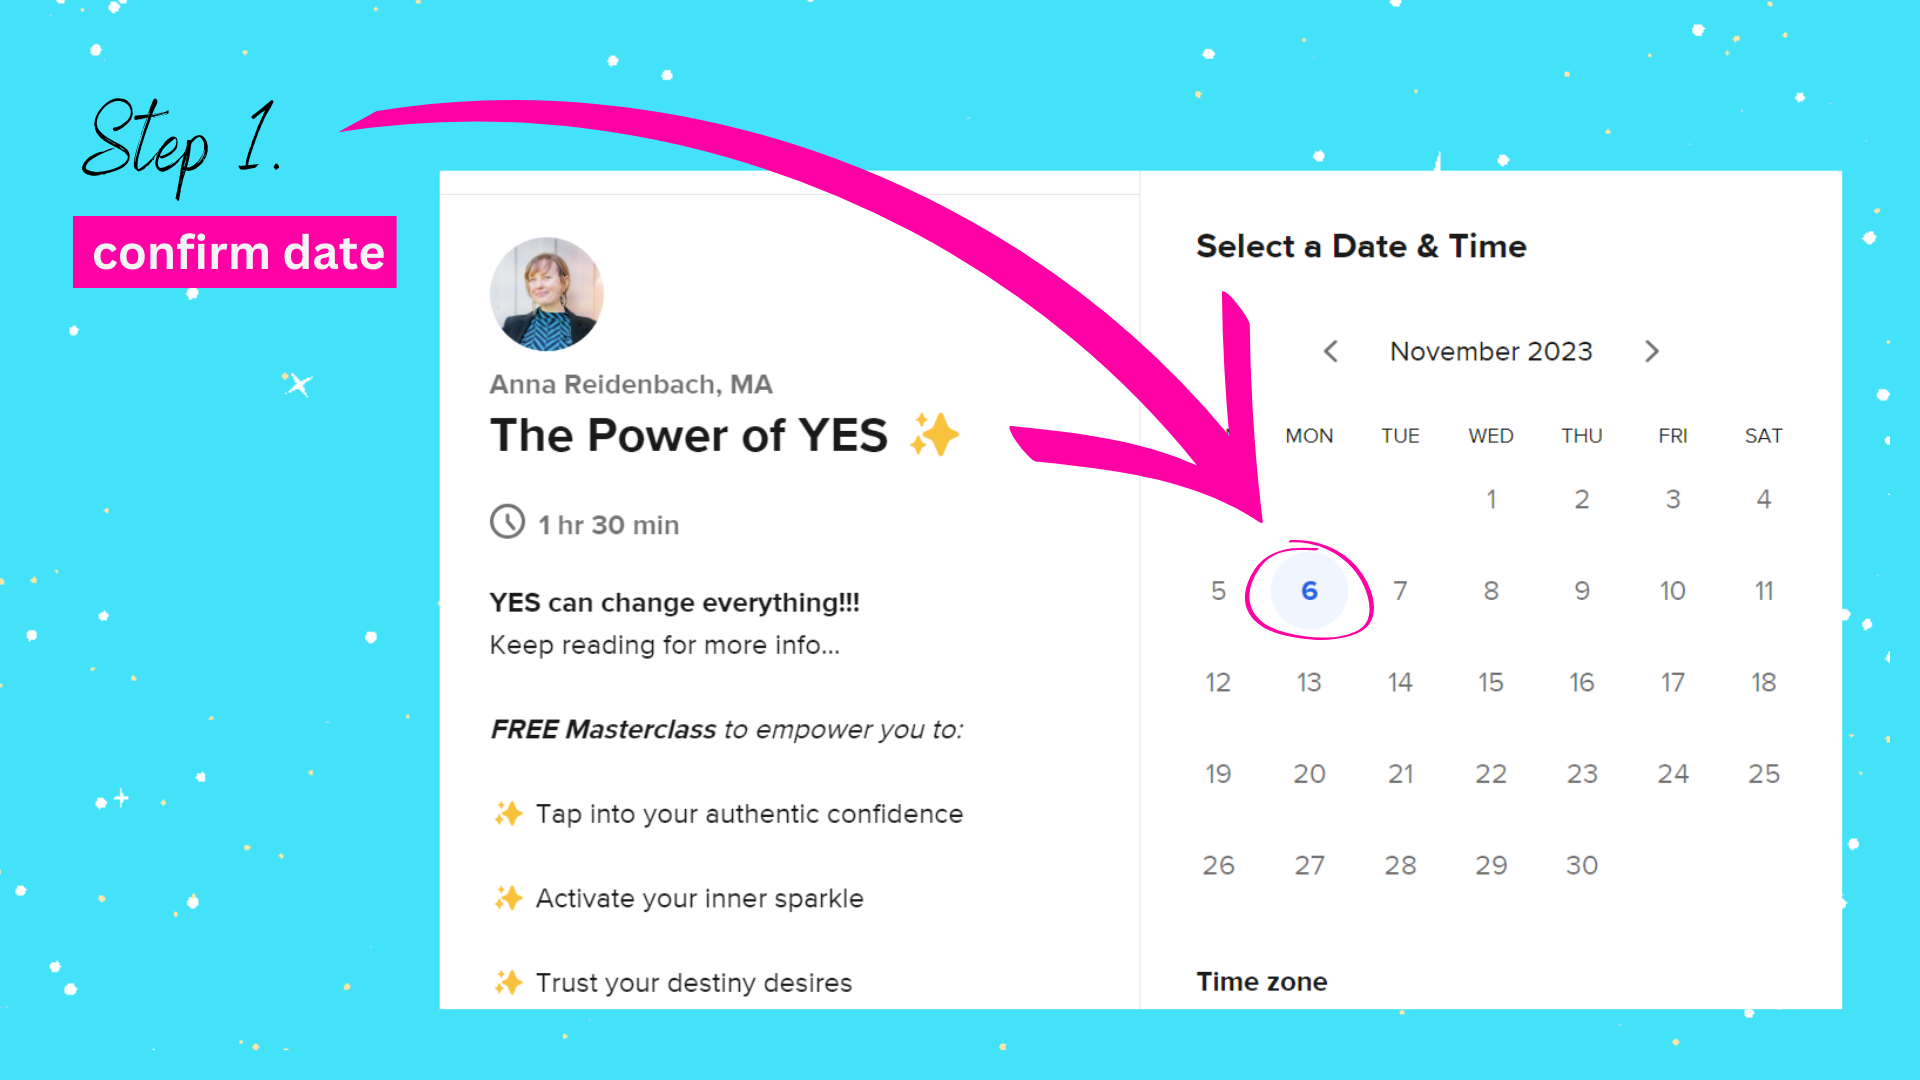The image size is (1920, 1080).
Task: Click Anna Reidenbach's profile photo
Action: click(x=547, y=294)
